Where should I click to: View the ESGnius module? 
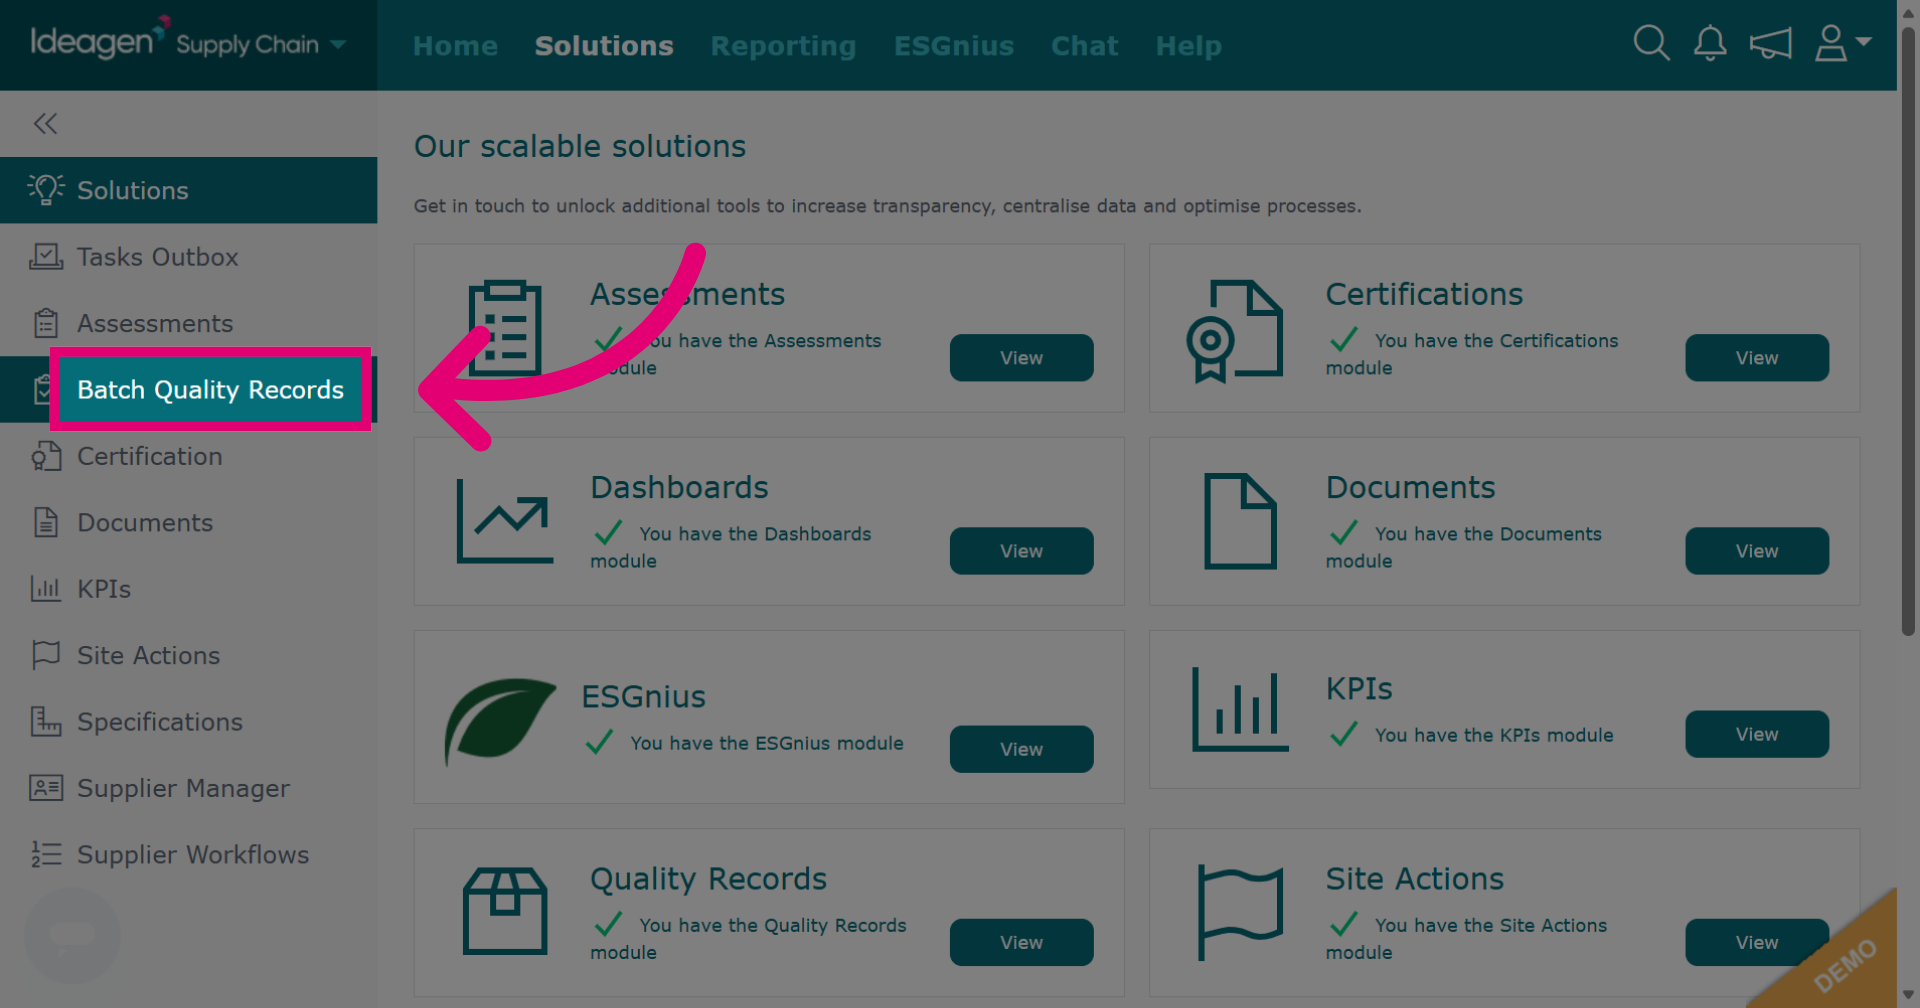[x=1021, y=749]
